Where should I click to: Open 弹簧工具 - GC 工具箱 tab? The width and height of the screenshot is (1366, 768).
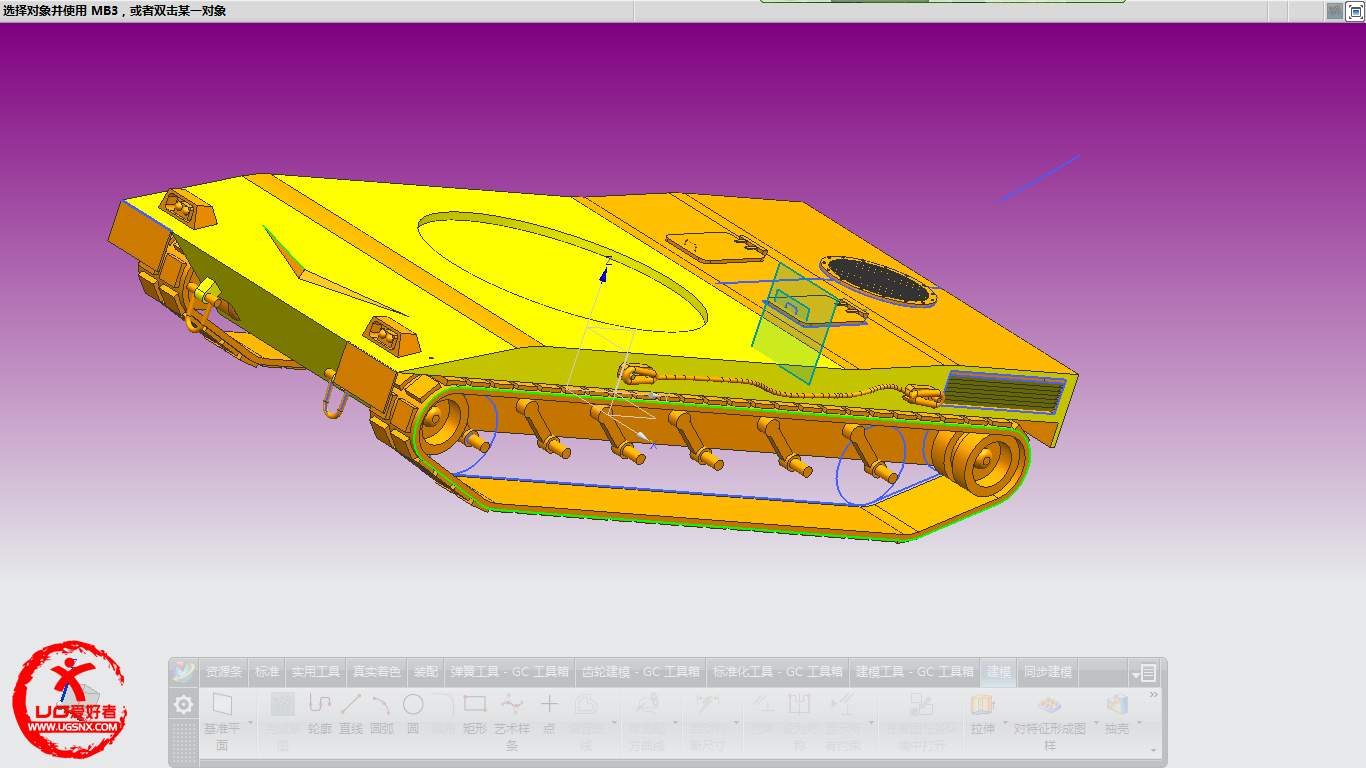click(510, 672)
